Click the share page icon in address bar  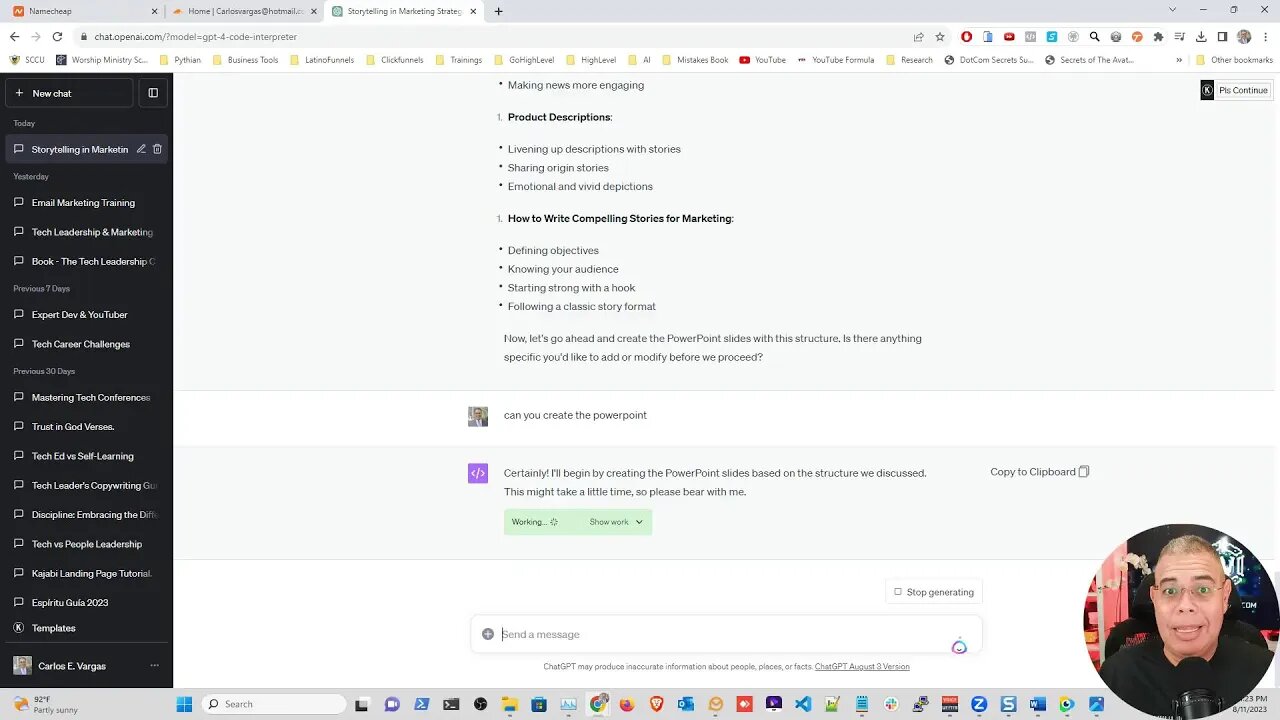[918, 37]
